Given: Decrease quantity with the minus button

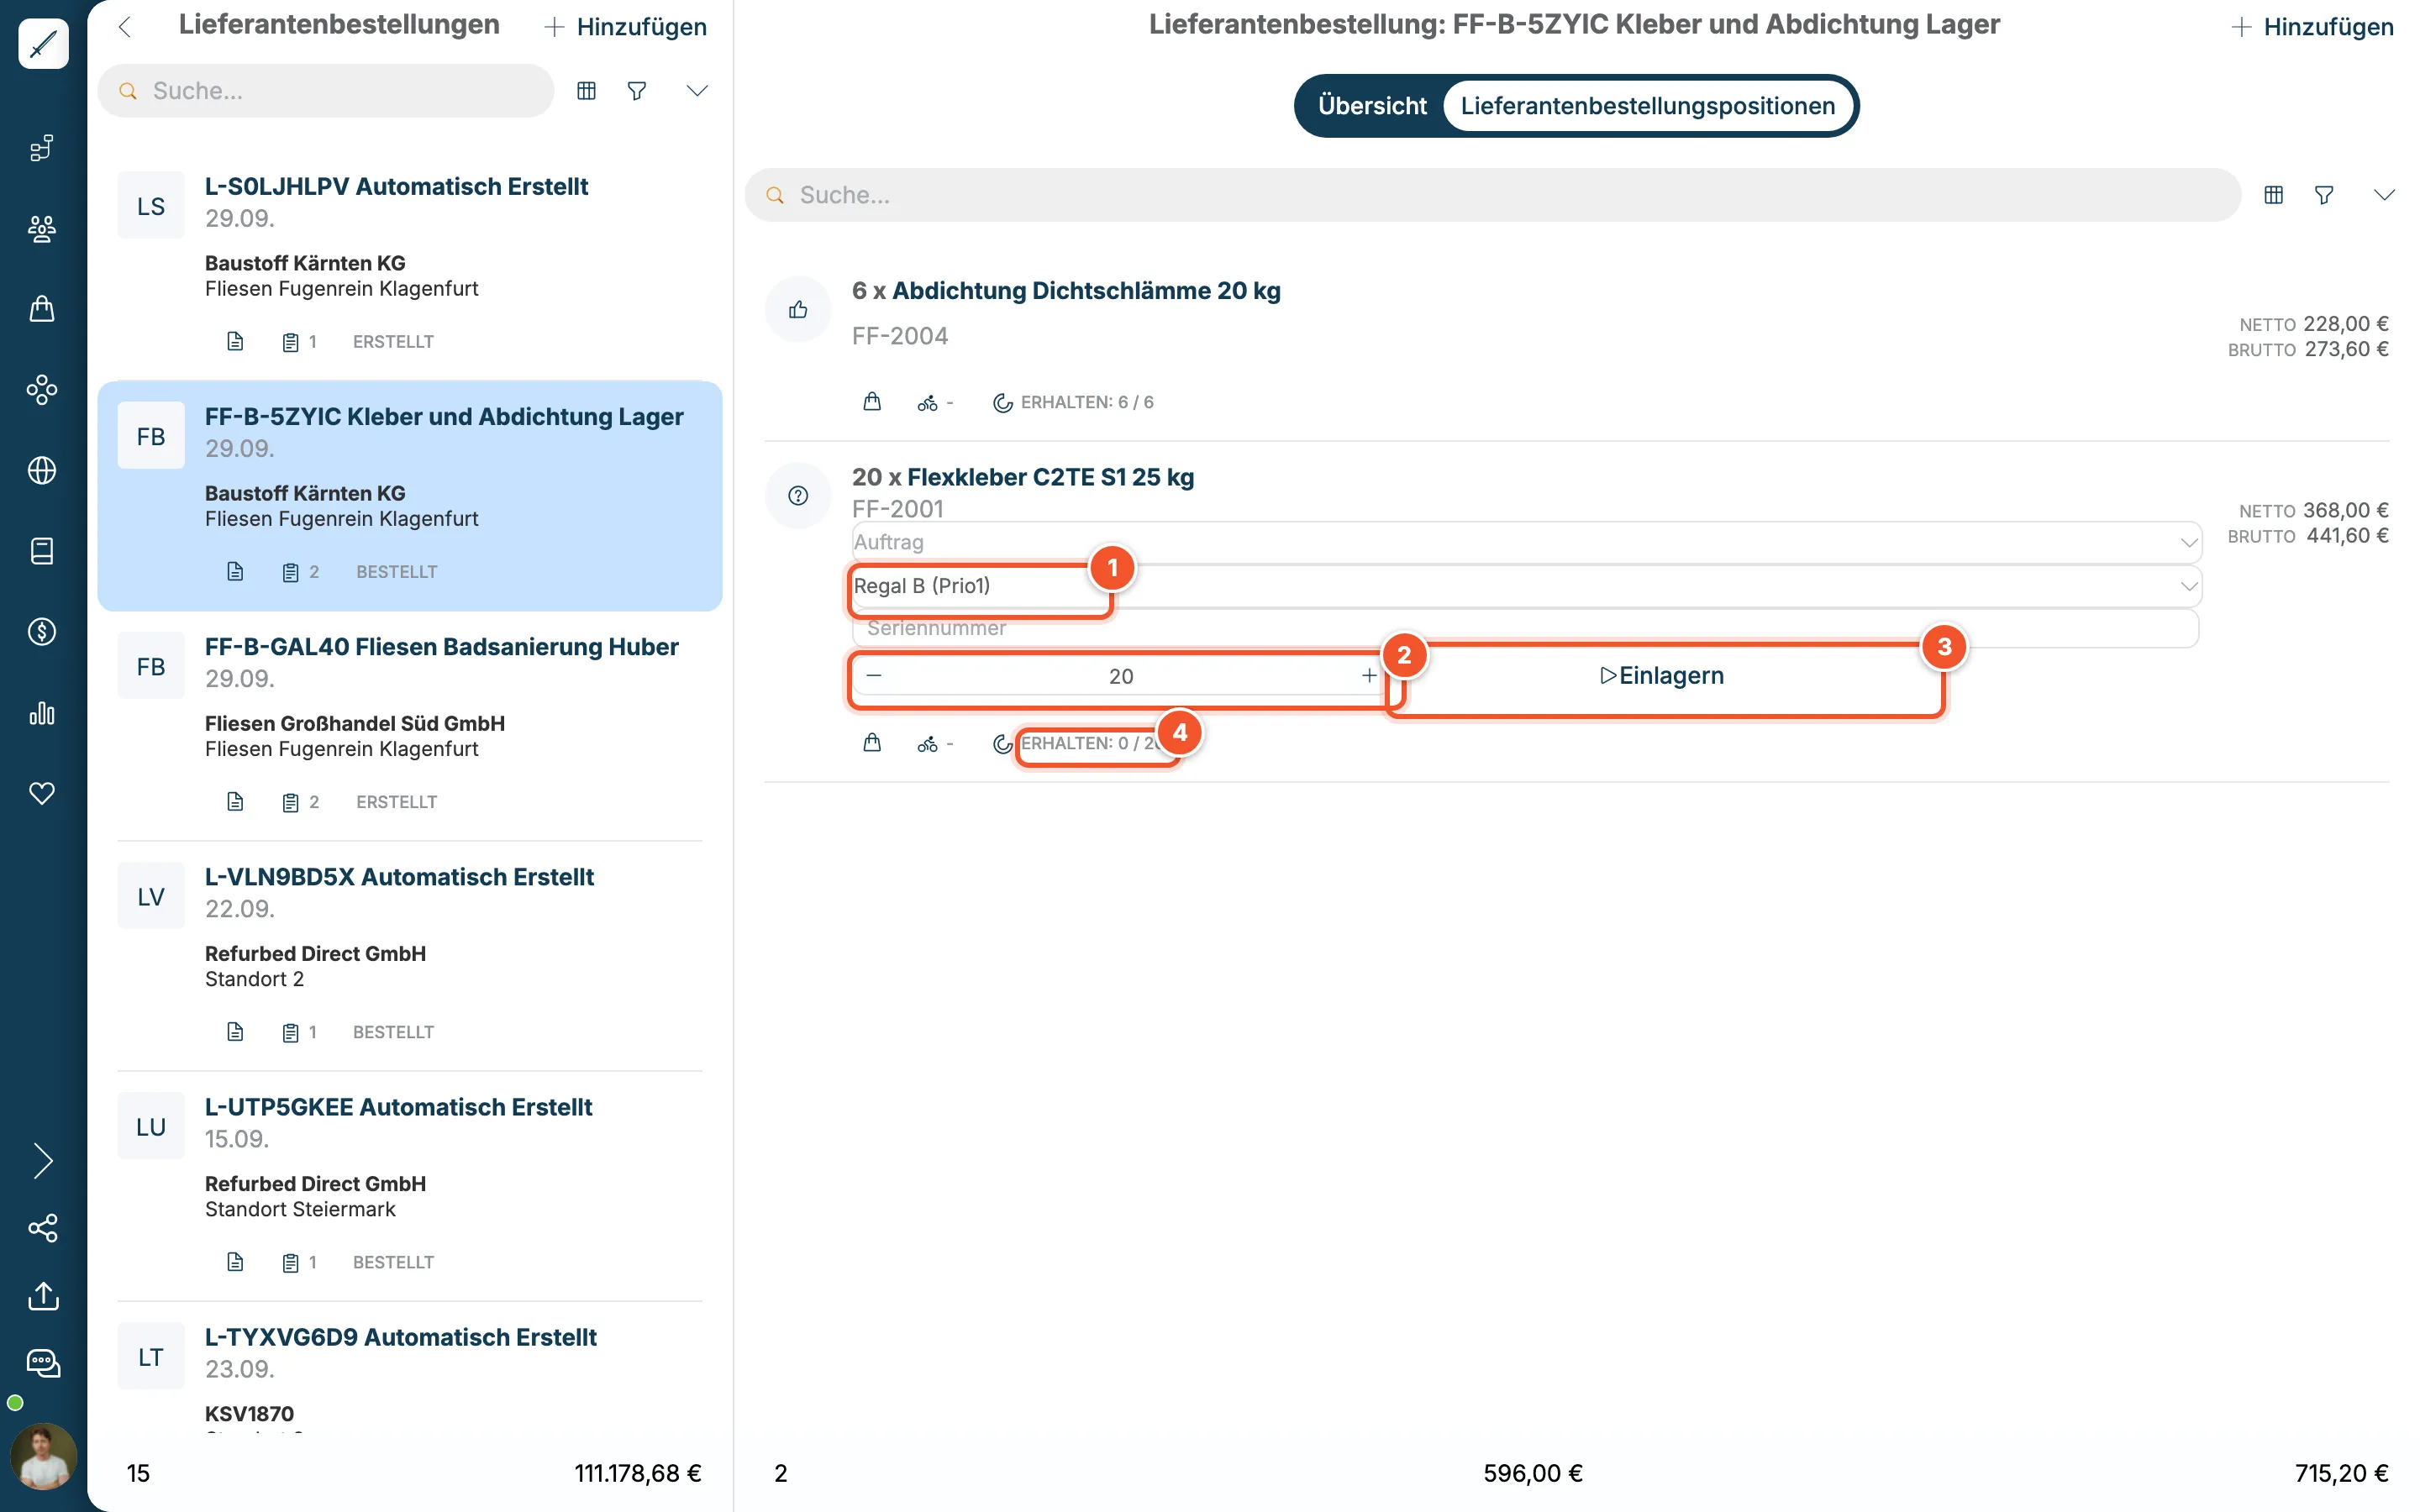Looking at the screenshot, I should point(874,676).
